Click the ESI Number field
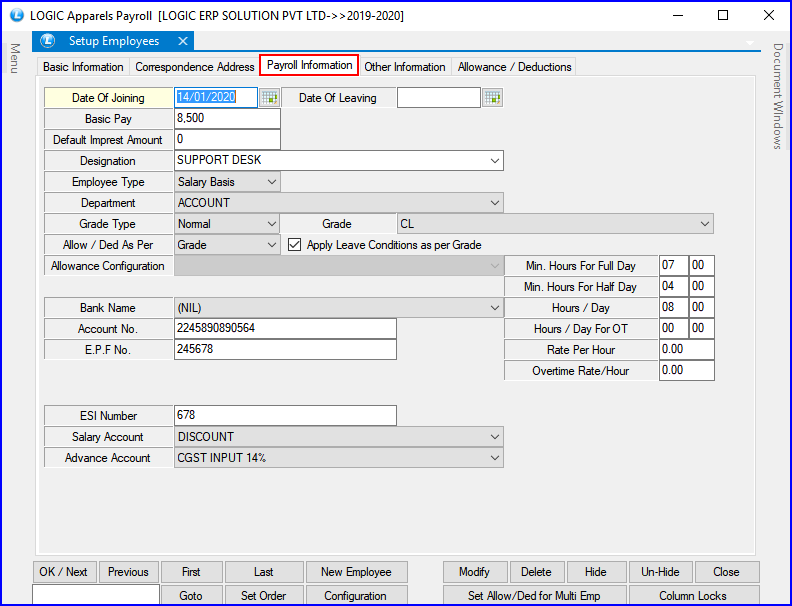The image size is (792, 606). tap(285, 416)
